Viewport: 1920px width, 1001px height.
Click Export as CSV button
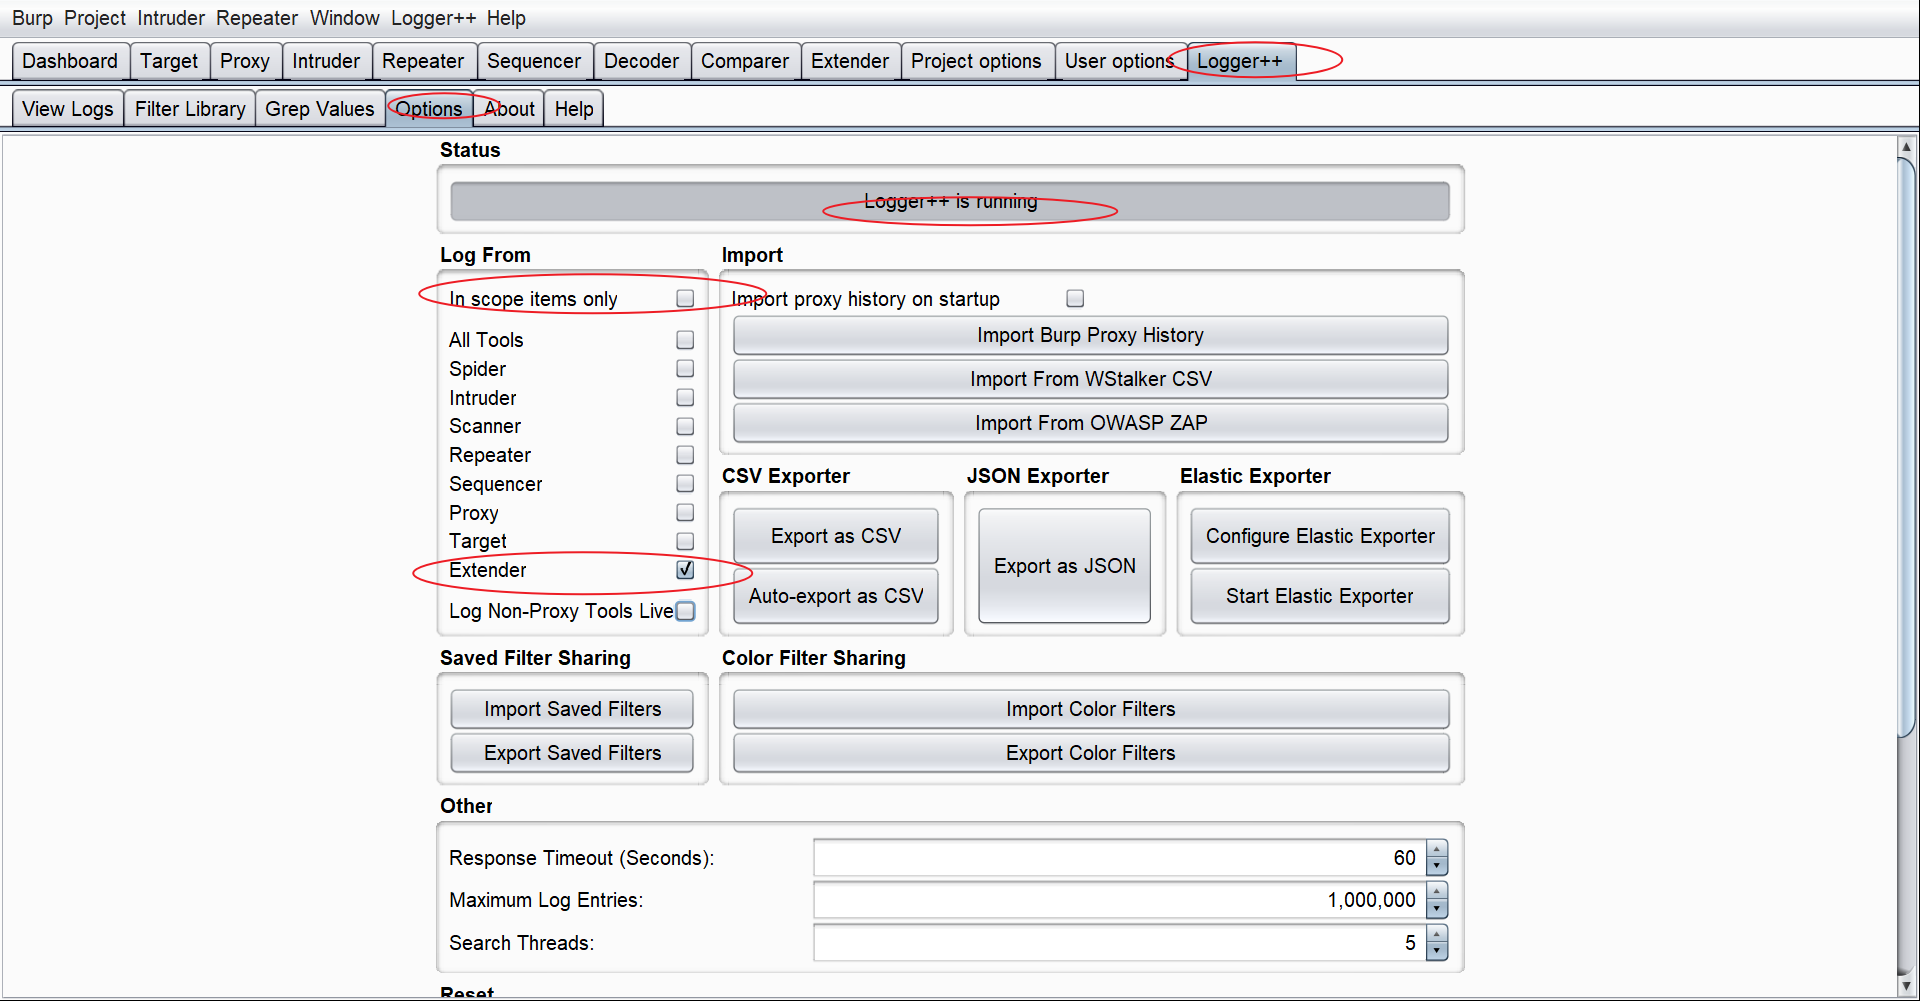pos(836,536)
